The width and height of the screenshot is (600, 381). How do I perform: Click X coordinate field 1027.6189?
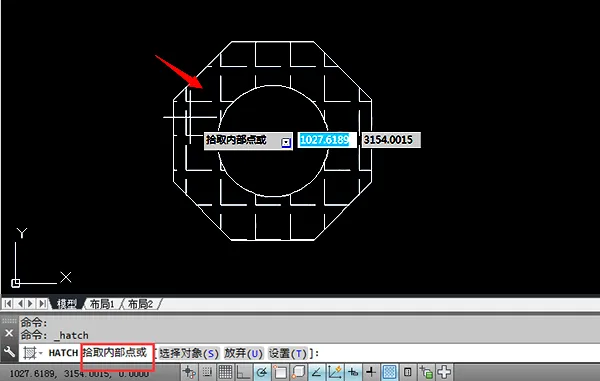[x=327, y=140]
